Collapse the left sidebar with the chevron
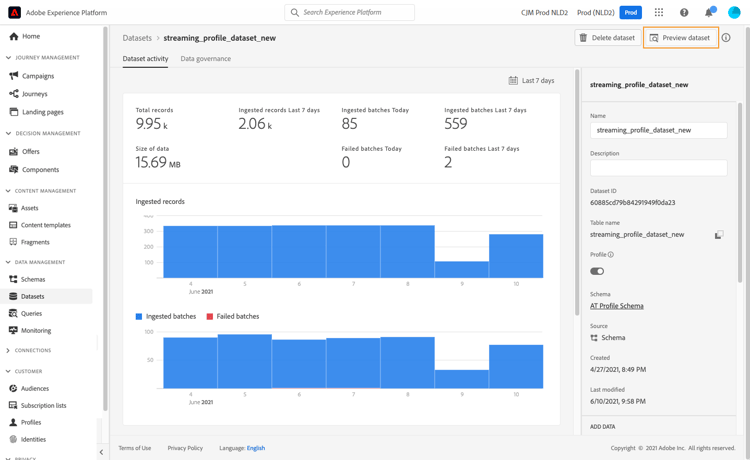The image size is (750, 460). tap(101, 452)
